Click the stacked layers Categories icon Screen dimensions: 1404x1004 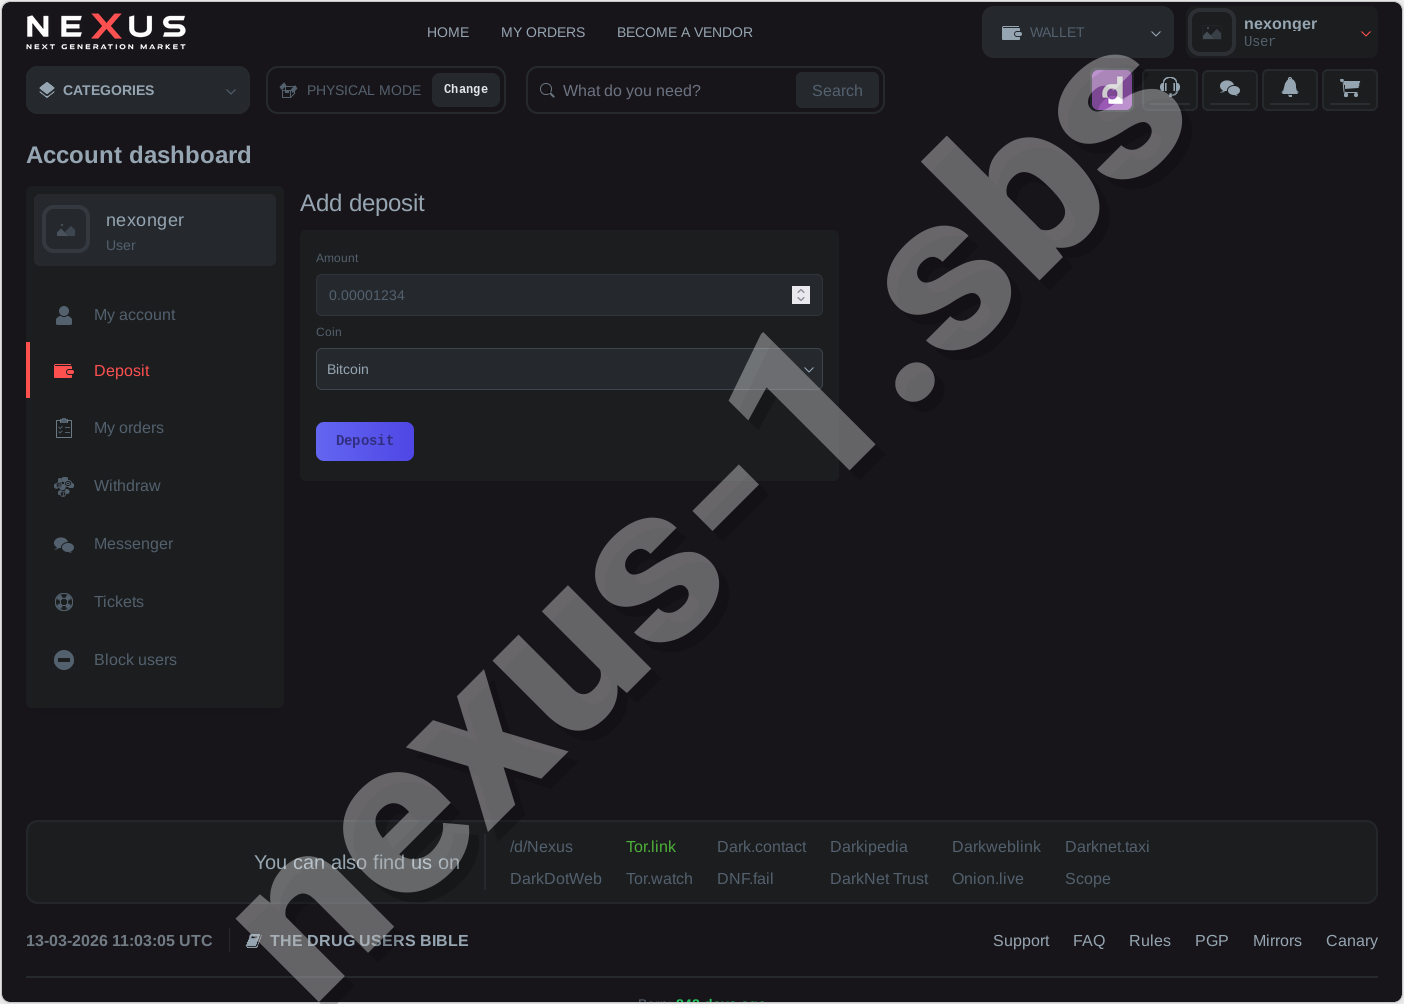[x=47, y=90]
